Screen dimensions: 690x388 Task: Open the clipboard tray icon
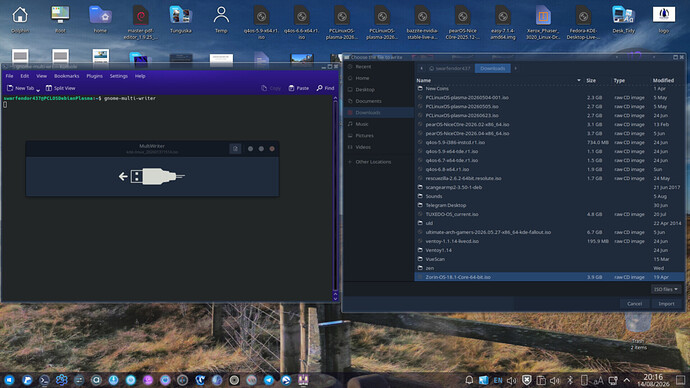tap(541, 380)
